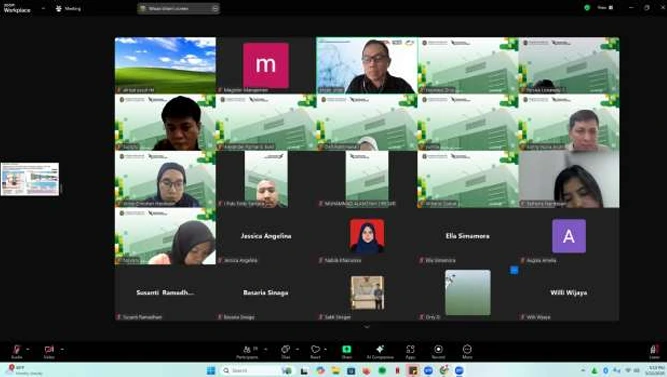Click the Leave meeting button
The height and width of the screenshot is (377, 667).
point(654,351)
